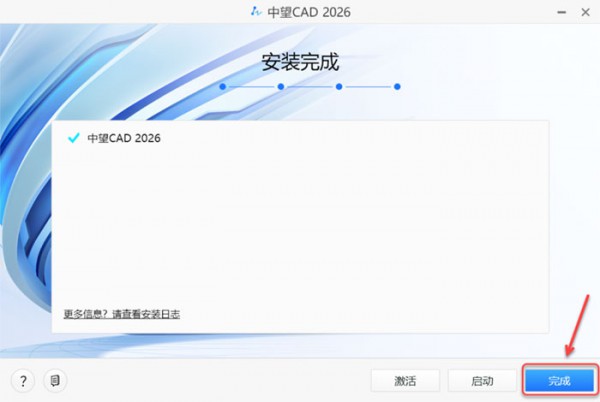Open the help question mark icon

23,381
